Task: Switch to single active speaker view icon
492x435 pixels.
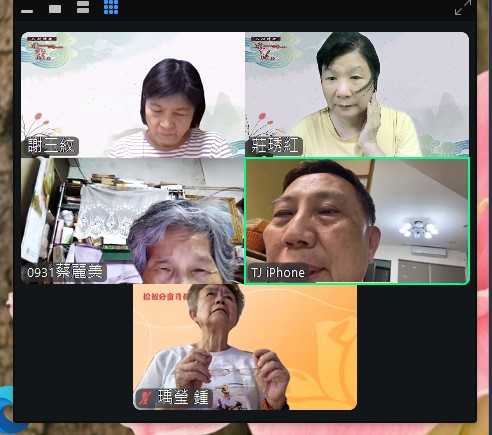Action: [x=55, y=9]
